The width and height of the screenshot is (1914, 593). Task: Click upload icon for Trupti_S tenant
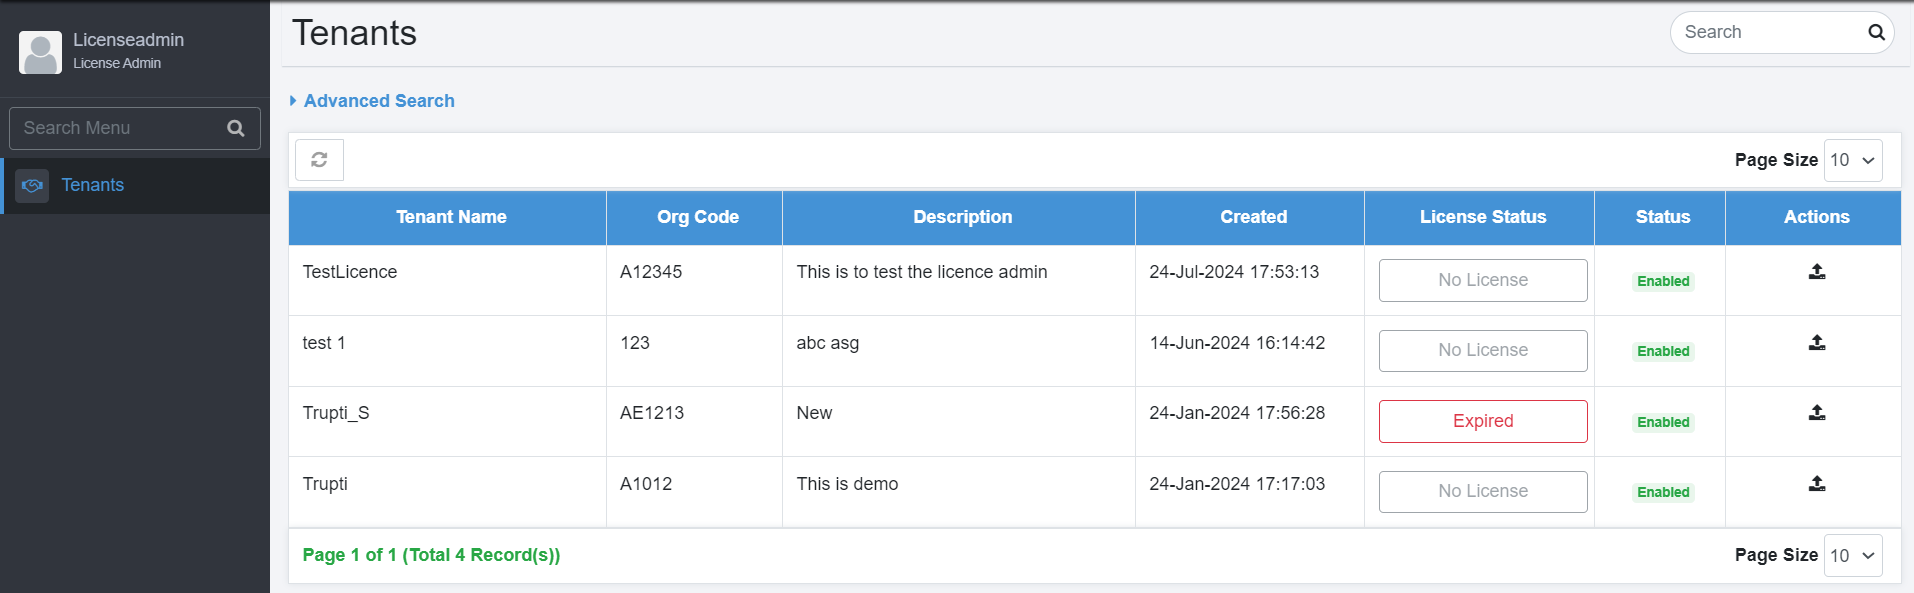(x=1817, y=413)
